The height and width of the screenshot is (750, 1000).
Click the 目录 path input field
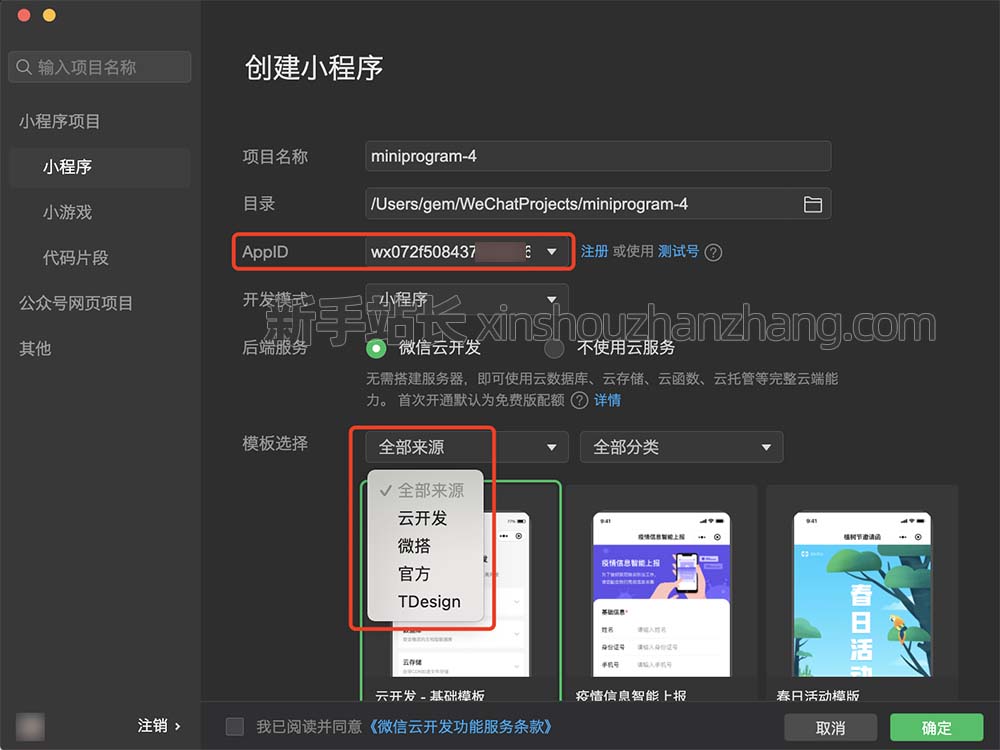pos(598,204)
